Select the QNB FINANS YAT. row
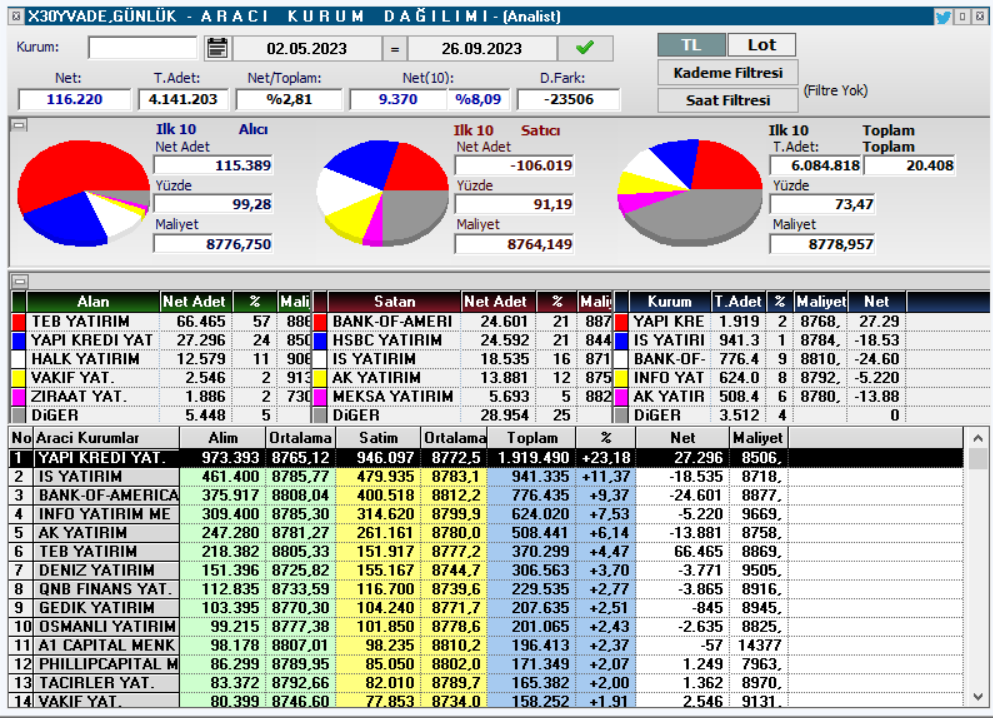The image size is (993, 718). [x=486, y=589]
